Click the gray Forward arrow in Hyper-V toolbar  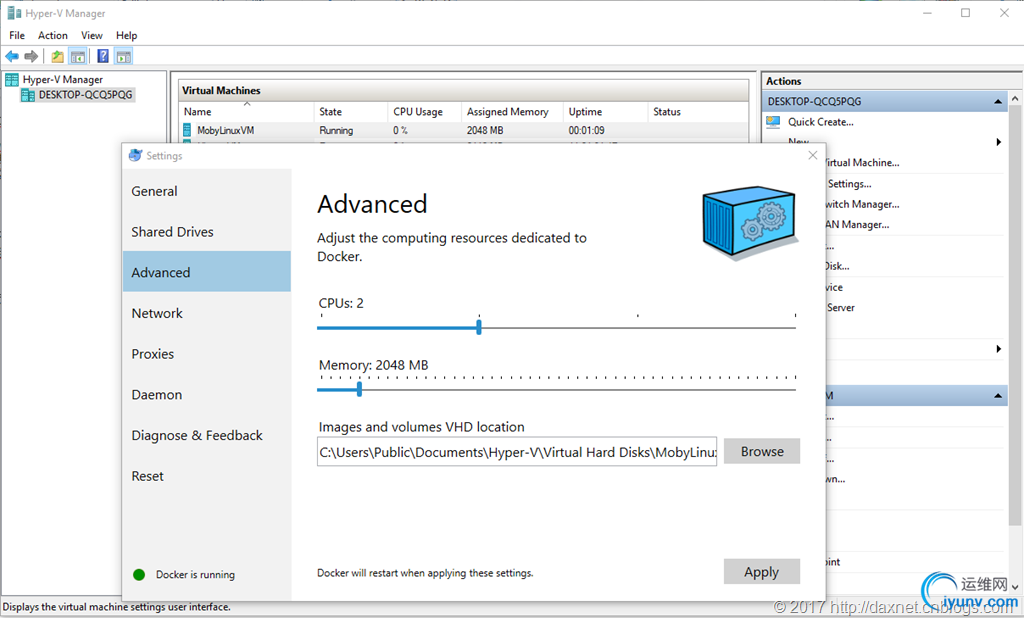(x=31, y=56)
